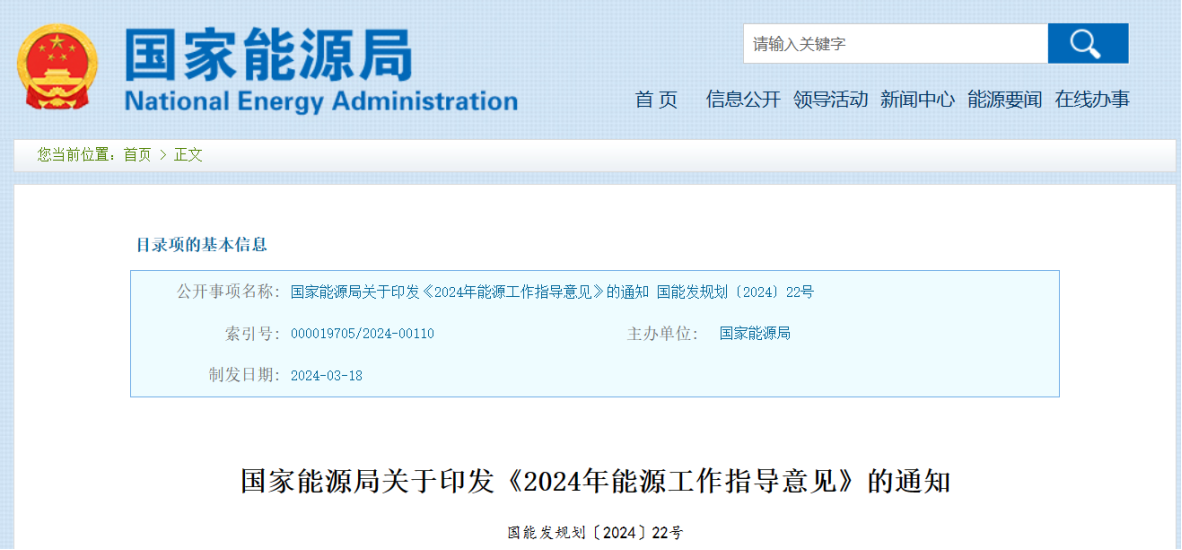1182x550 pixels.
Task: Click the 正文 breadcrumb item
Action: coord(188,155)
